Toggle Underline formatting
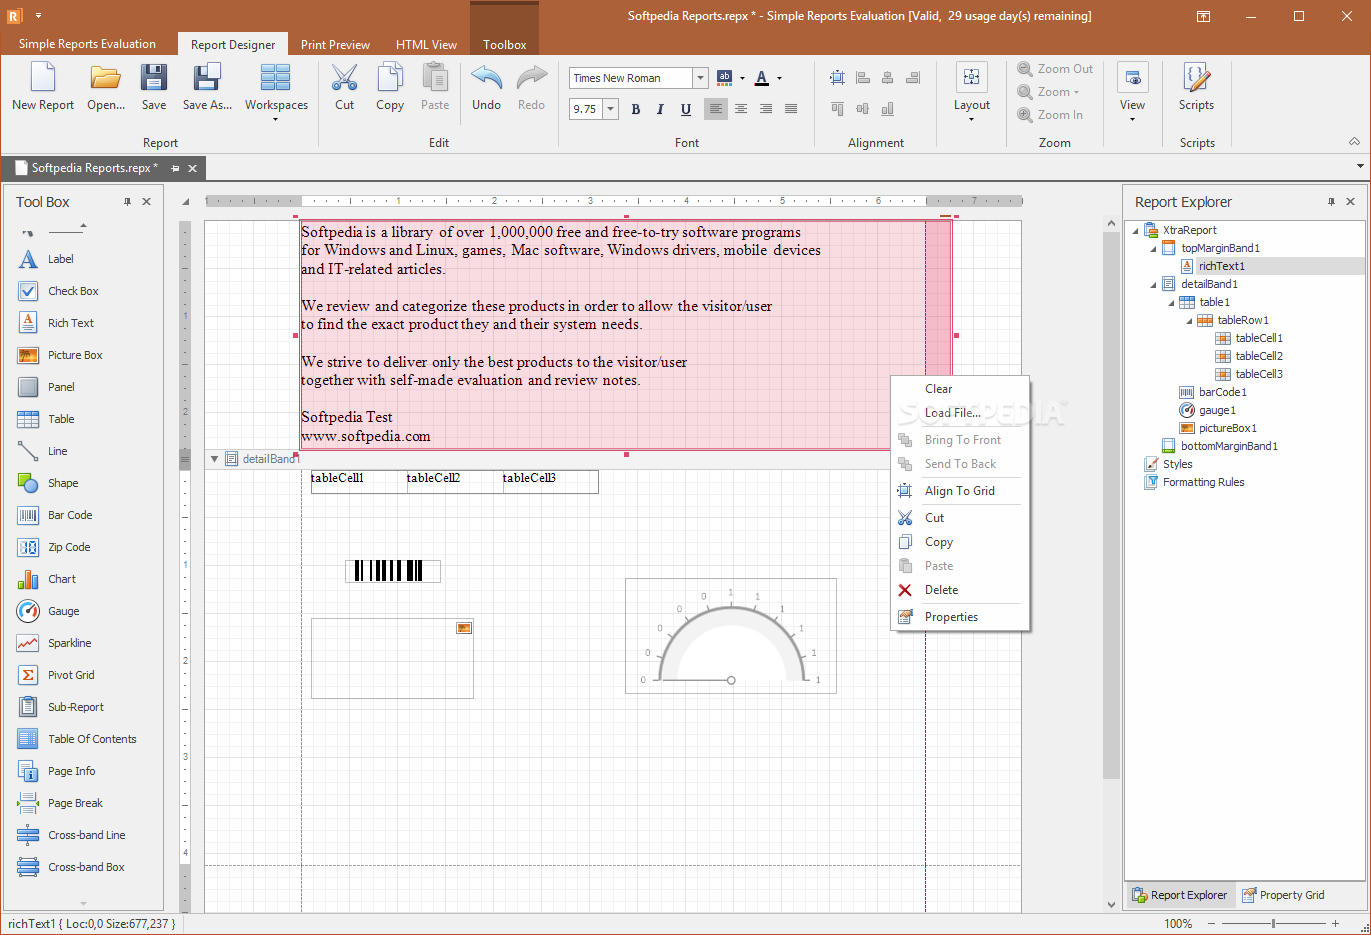 685,109
